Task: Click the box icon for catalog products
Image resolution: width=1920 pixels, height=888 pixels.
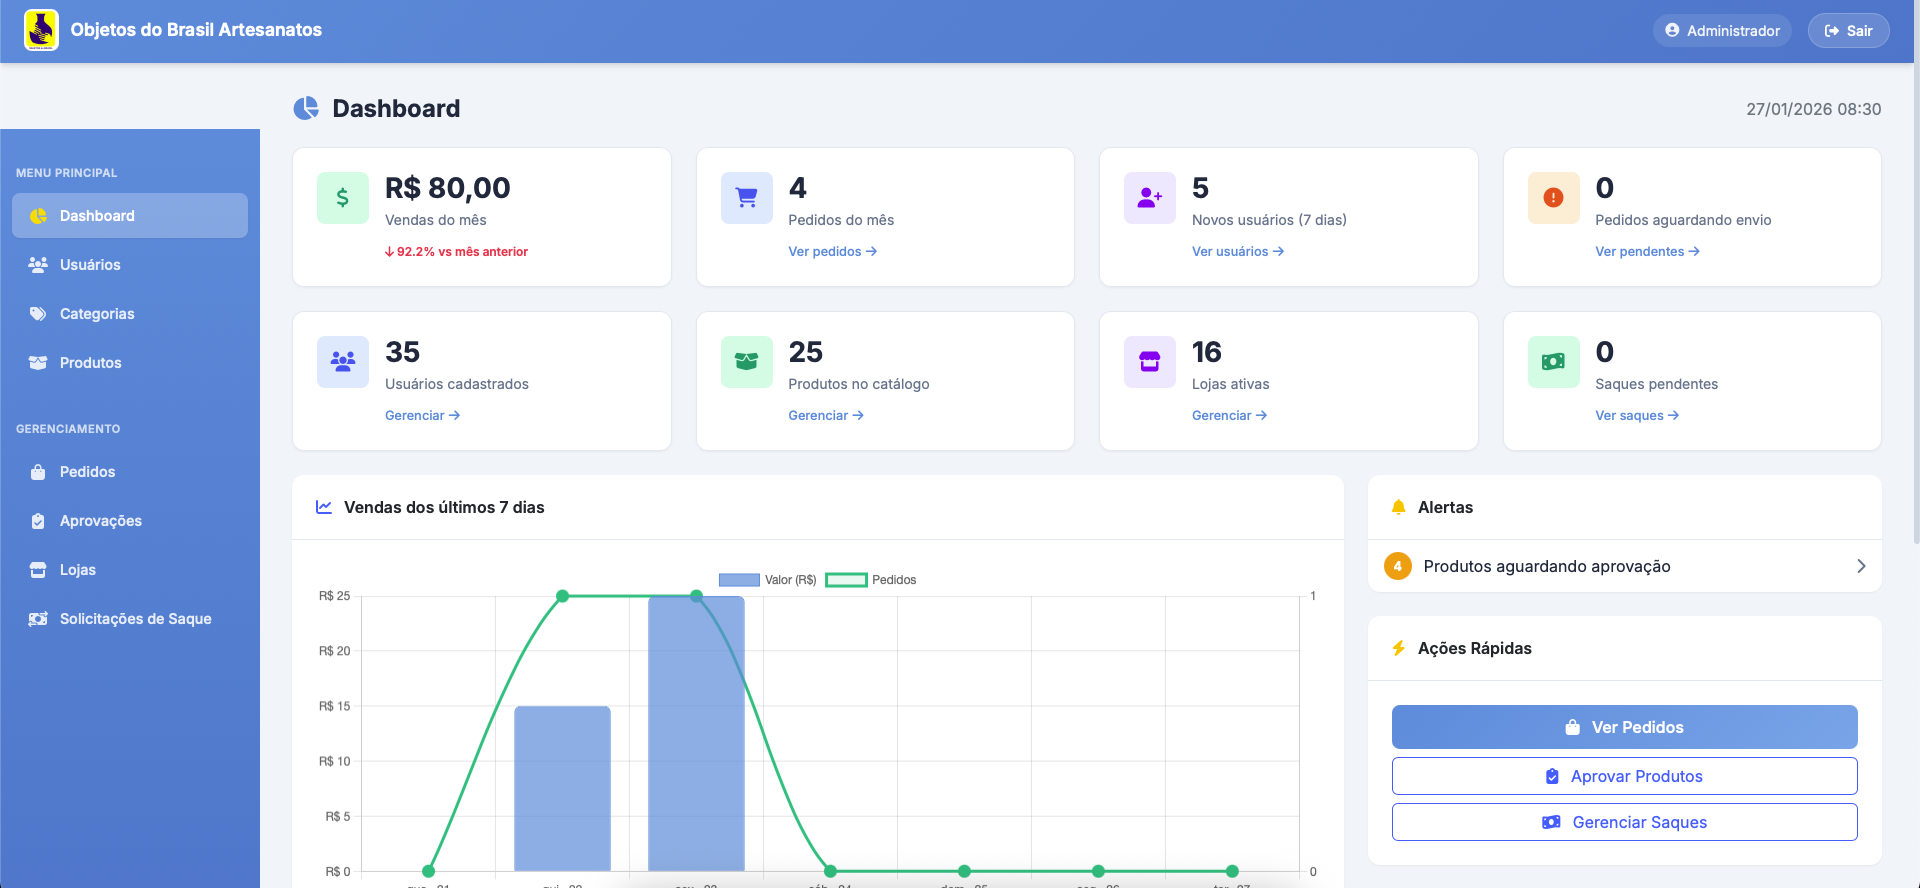Action: (746, 362)
